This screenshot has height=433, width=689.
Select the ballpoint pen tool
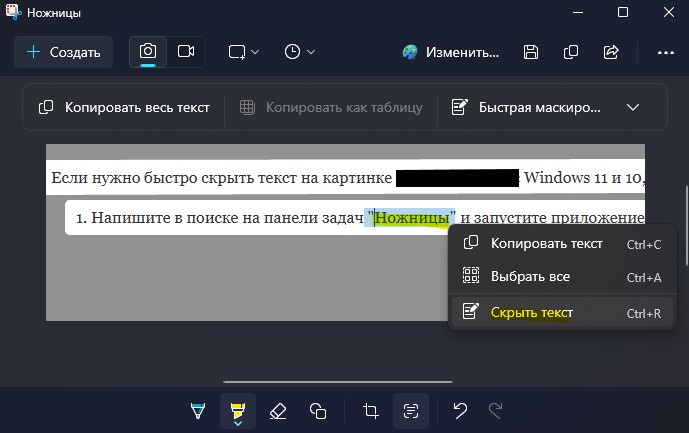click(198, 411)
